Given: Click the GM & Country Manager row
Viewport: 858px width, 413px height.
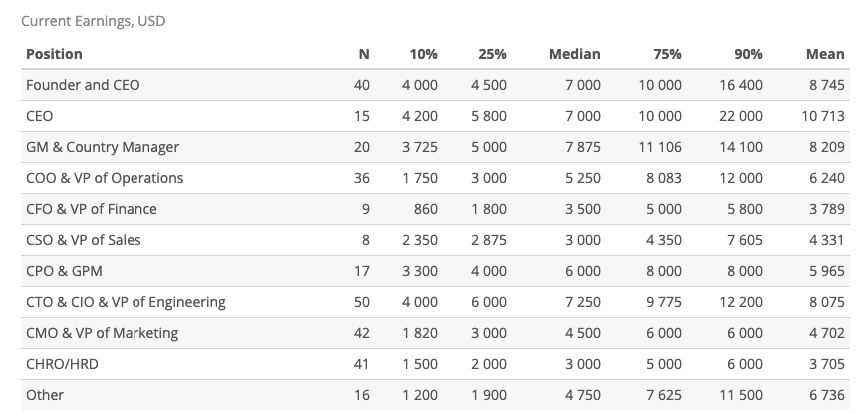Looking at the screenshot, I should (435, 147).
